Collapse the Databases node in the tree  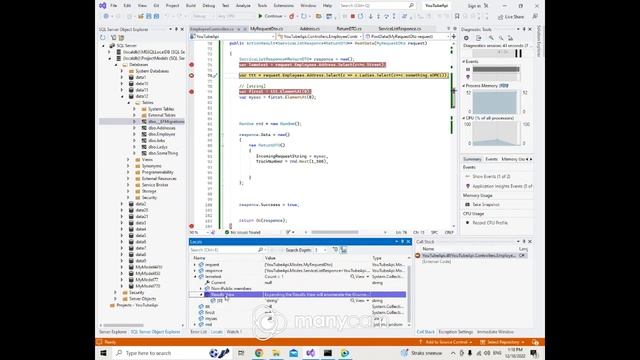coord(116,64)
